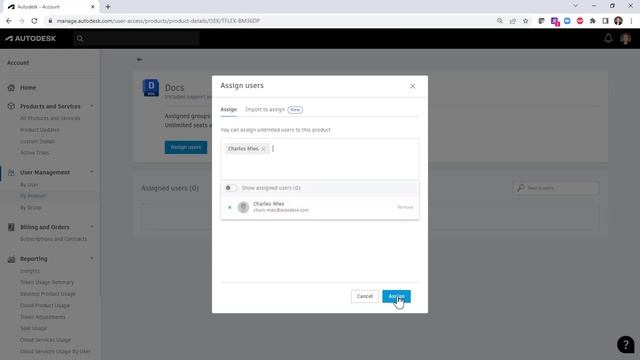
Task: Open the notifications bell
Action: pyautogui.click(x=608, y=38)
